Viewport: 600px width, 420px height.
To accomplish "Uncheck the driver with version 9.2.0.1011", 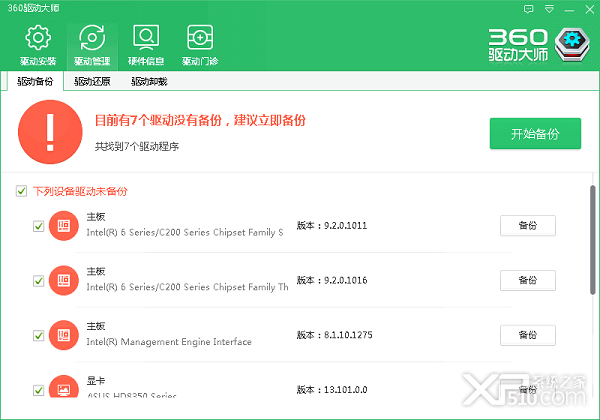I will click(x=38, y=226).
